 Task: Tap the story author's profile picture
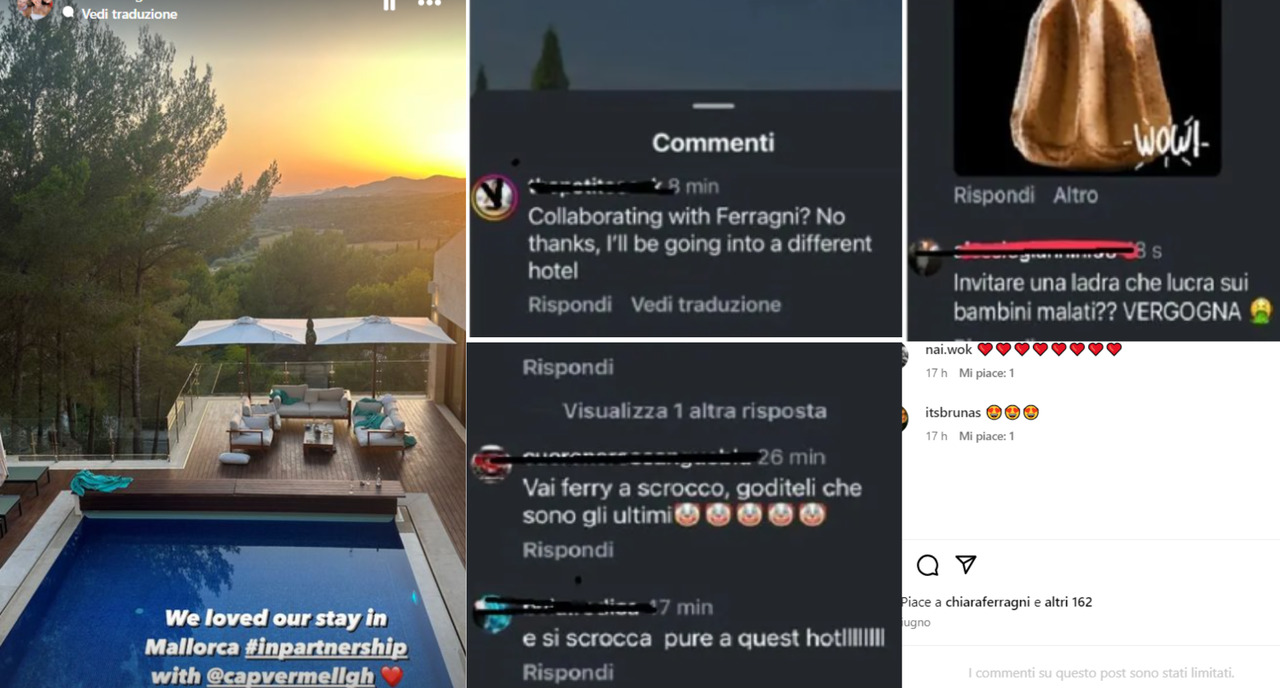(34, 8)
